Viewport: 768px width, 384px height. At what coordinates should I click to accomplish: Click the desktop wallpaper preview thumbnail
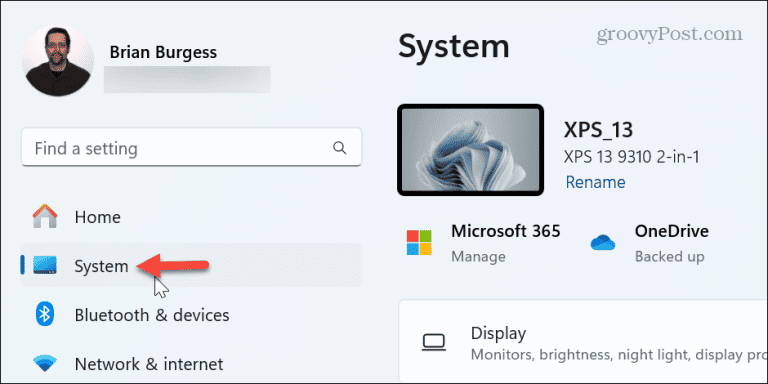470,150
